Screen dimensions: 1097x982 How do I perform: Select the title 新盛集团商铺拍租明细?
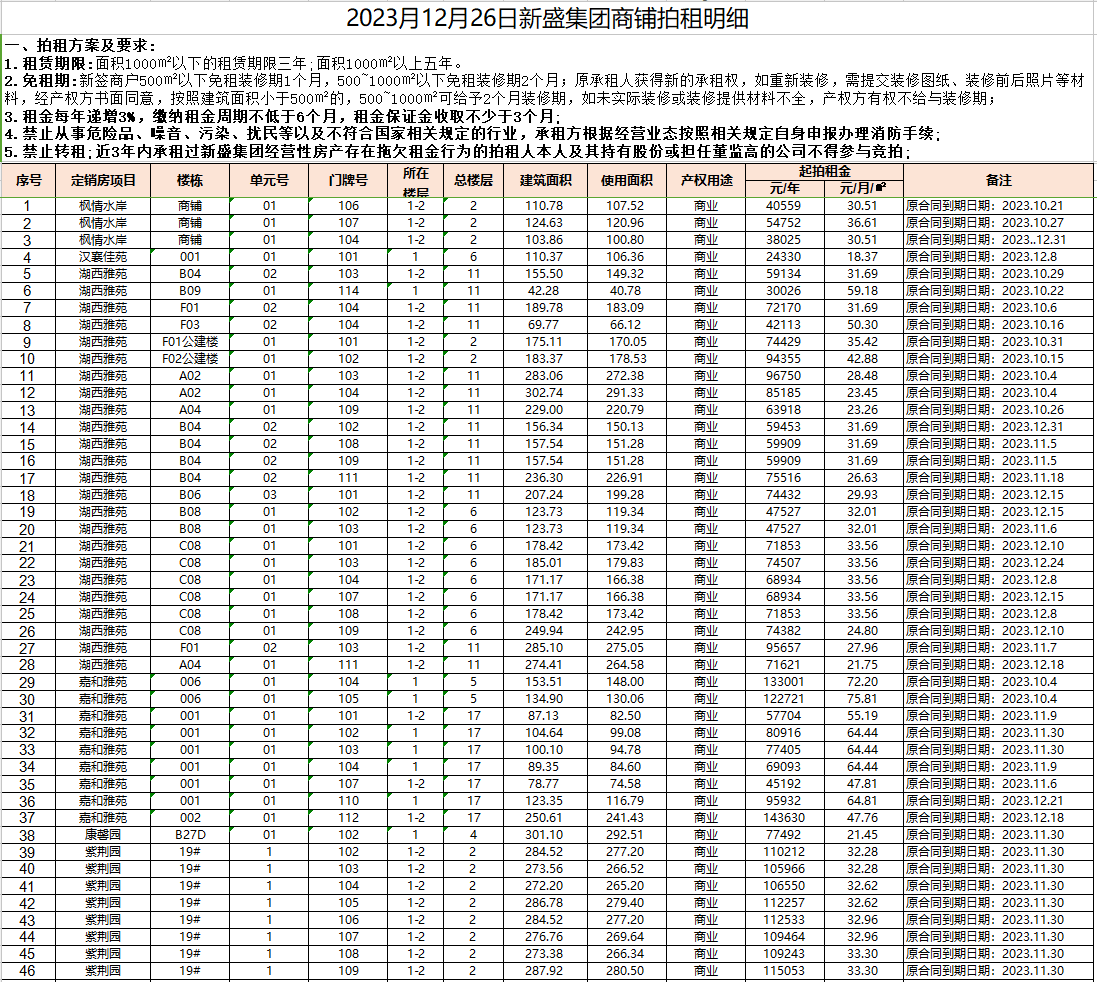[548, 19]
